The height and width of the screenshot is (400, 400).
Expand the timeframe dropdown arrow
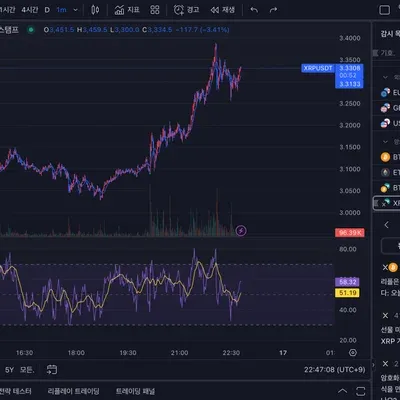point(76,10)
